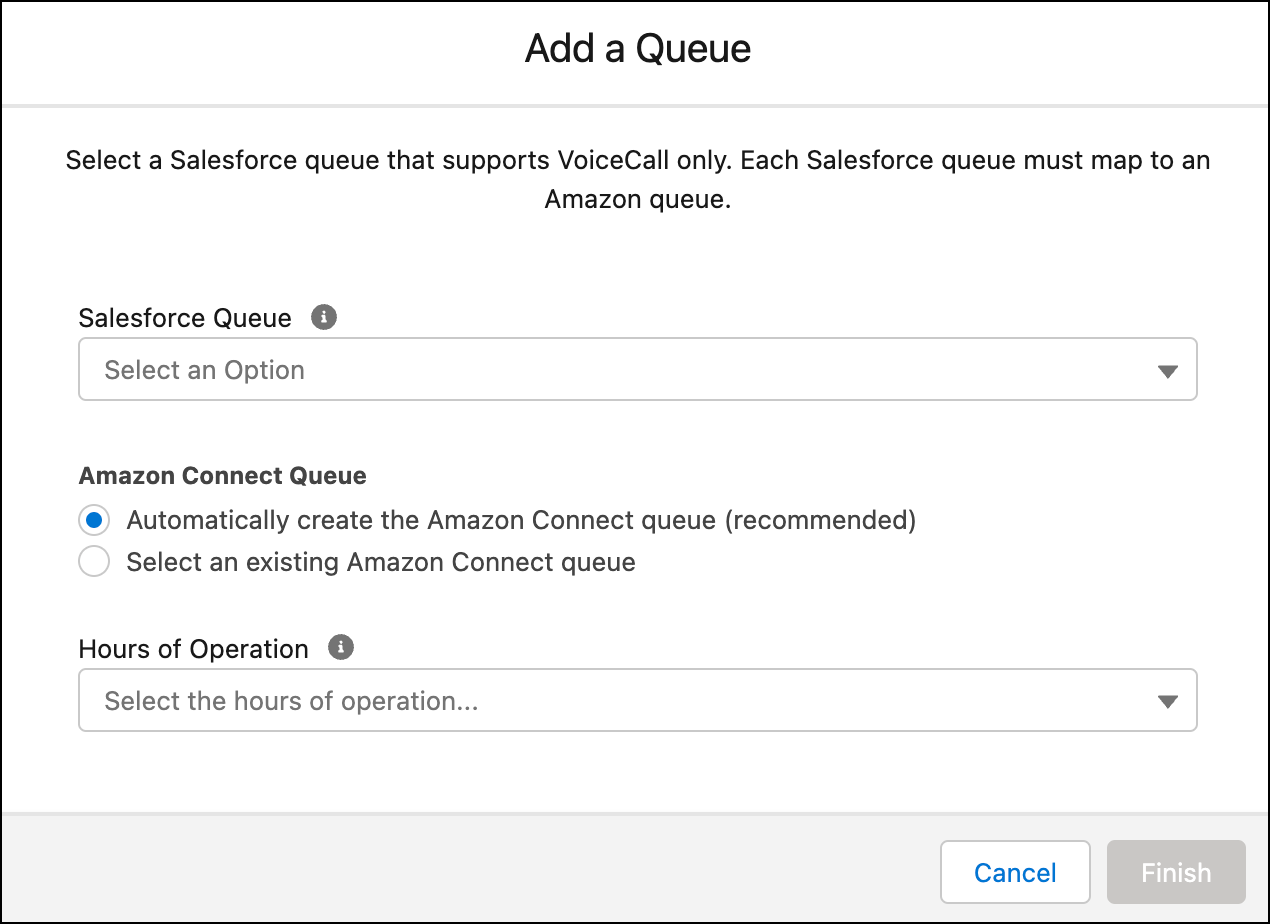Viewport: 1270px width, 924px height.
Task: Select automatically create the Amazon Connect queue
Action: (93, 520)
